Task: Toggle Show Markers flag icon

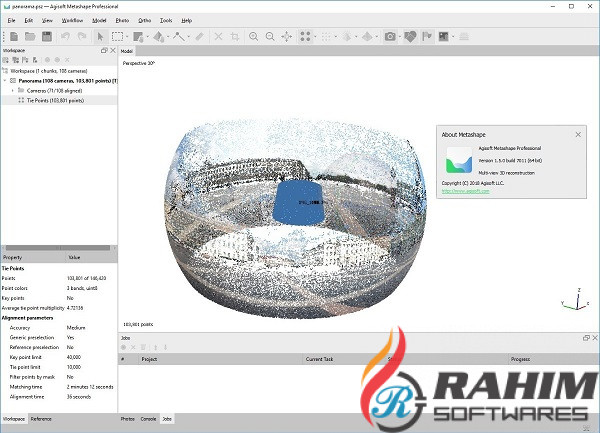Action: (427, 37)
